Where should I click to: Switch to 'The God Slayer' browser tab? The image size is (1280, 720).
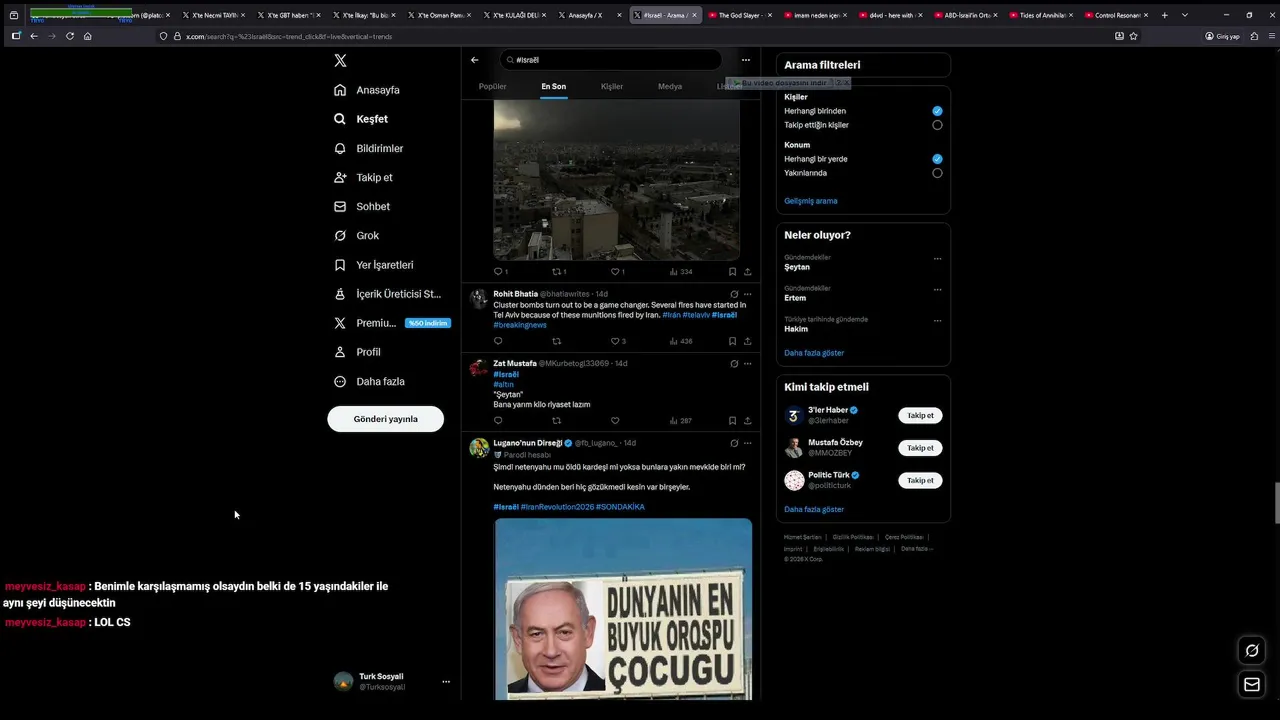(738, 15)
